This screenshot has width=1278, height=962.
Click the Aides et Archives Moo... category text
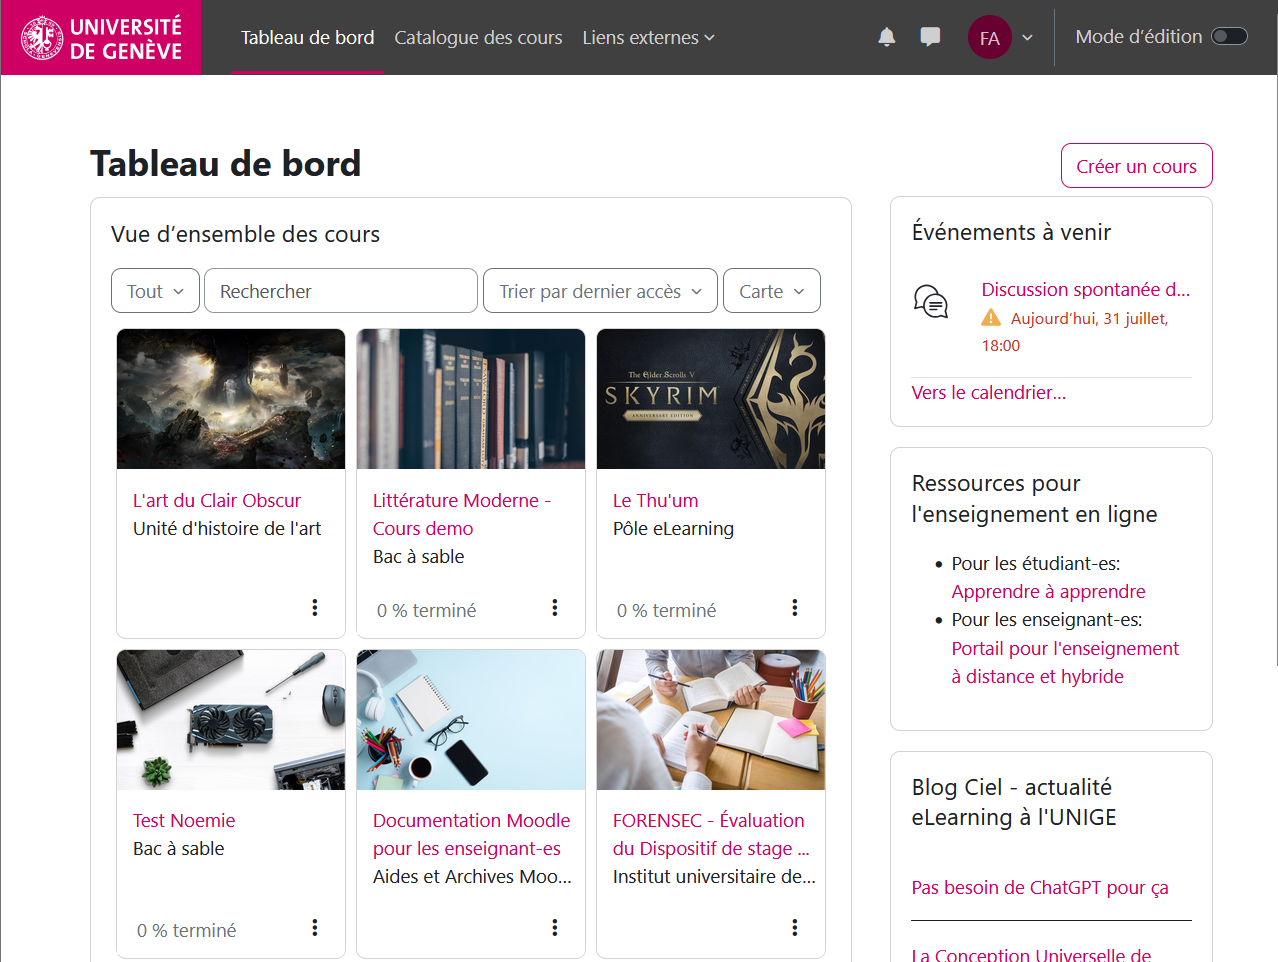coord(472,877)
